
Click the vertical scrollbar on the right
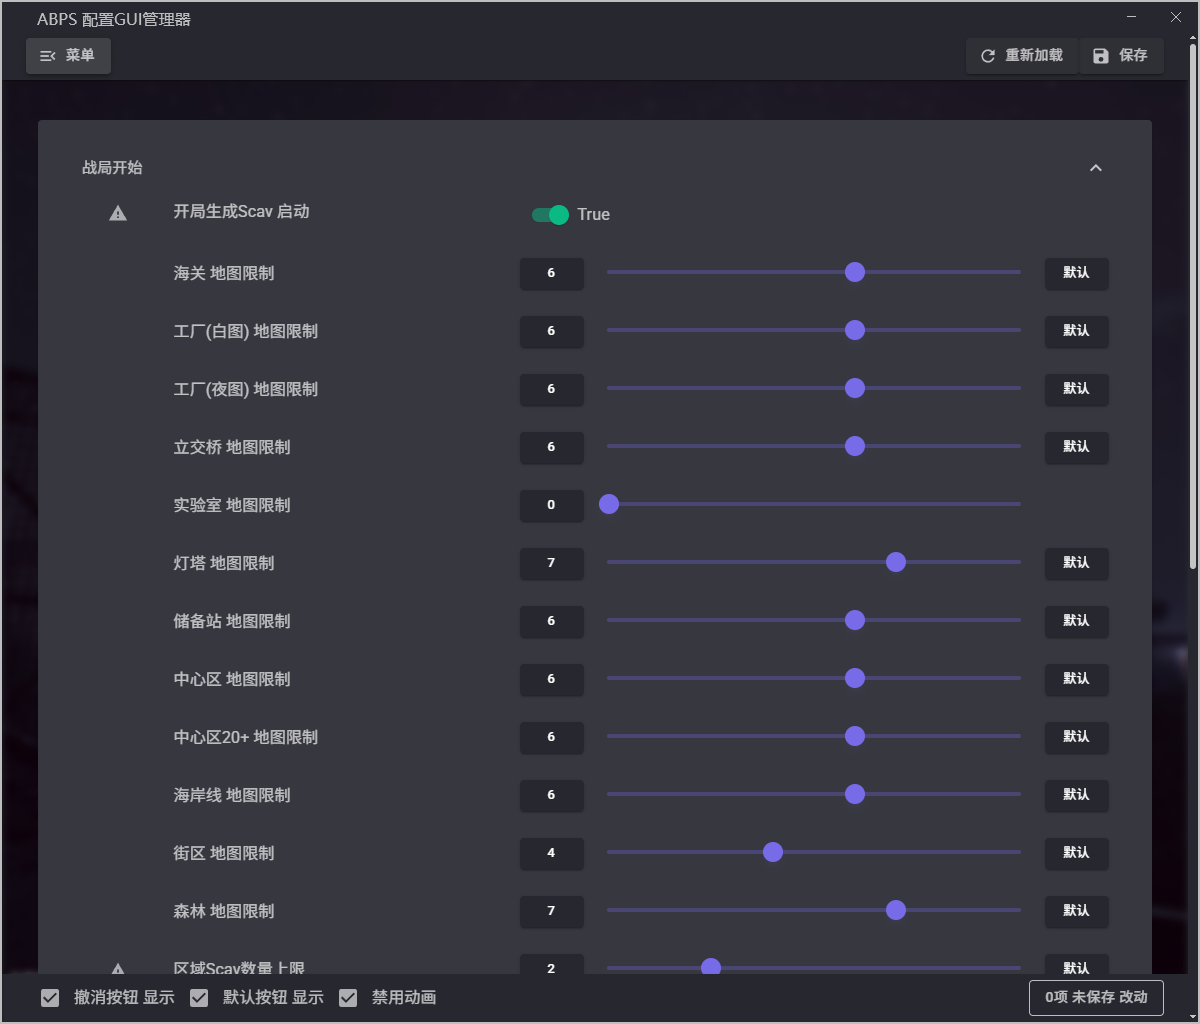tap(1192, 300)
